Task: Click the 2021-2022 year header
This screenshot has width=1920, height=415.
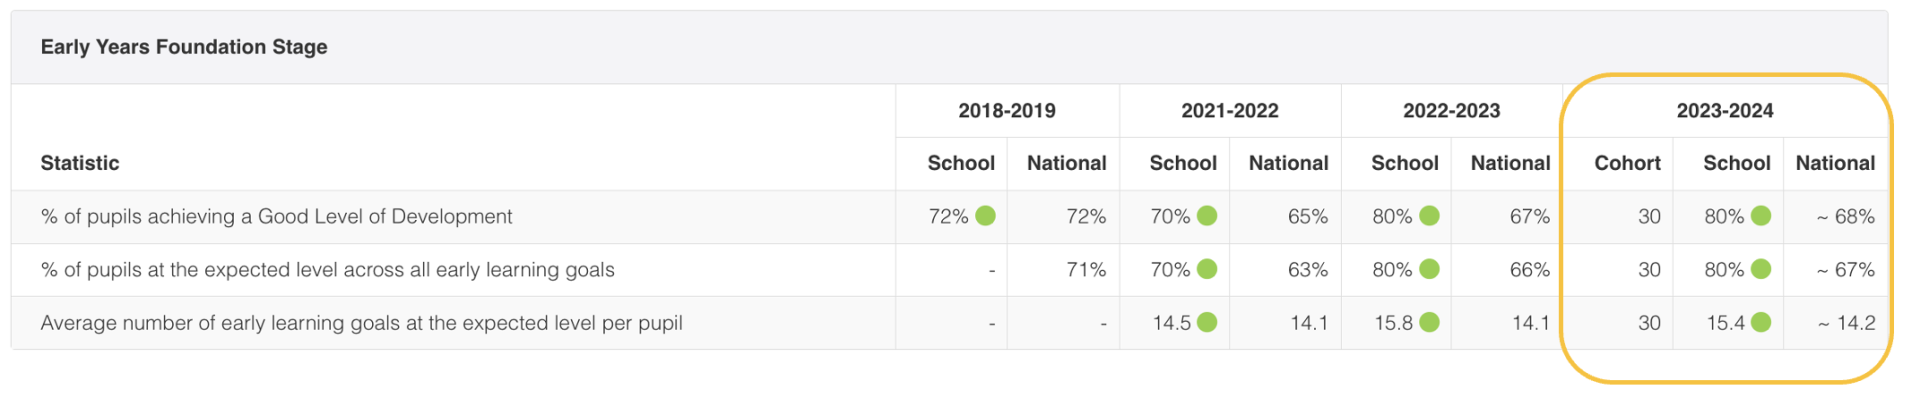Action: point(1230,111)
